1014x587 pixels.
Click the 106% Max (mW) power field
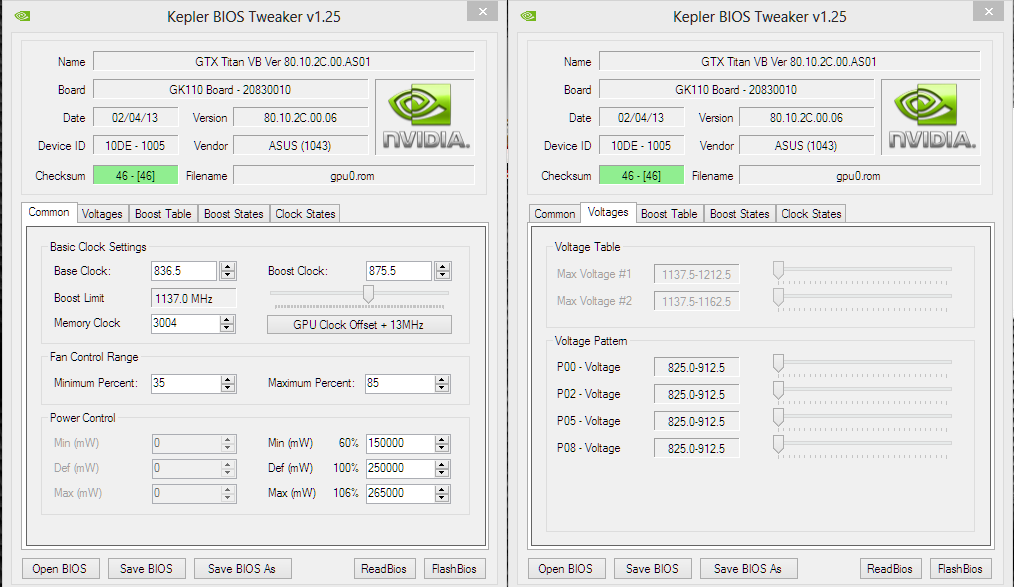coord(400,493)
